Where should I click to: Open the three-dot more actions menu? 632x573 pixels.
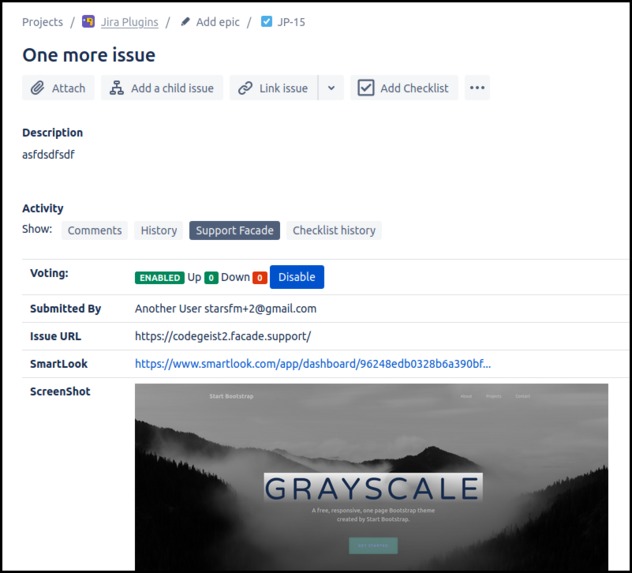[x=477, y=87]
